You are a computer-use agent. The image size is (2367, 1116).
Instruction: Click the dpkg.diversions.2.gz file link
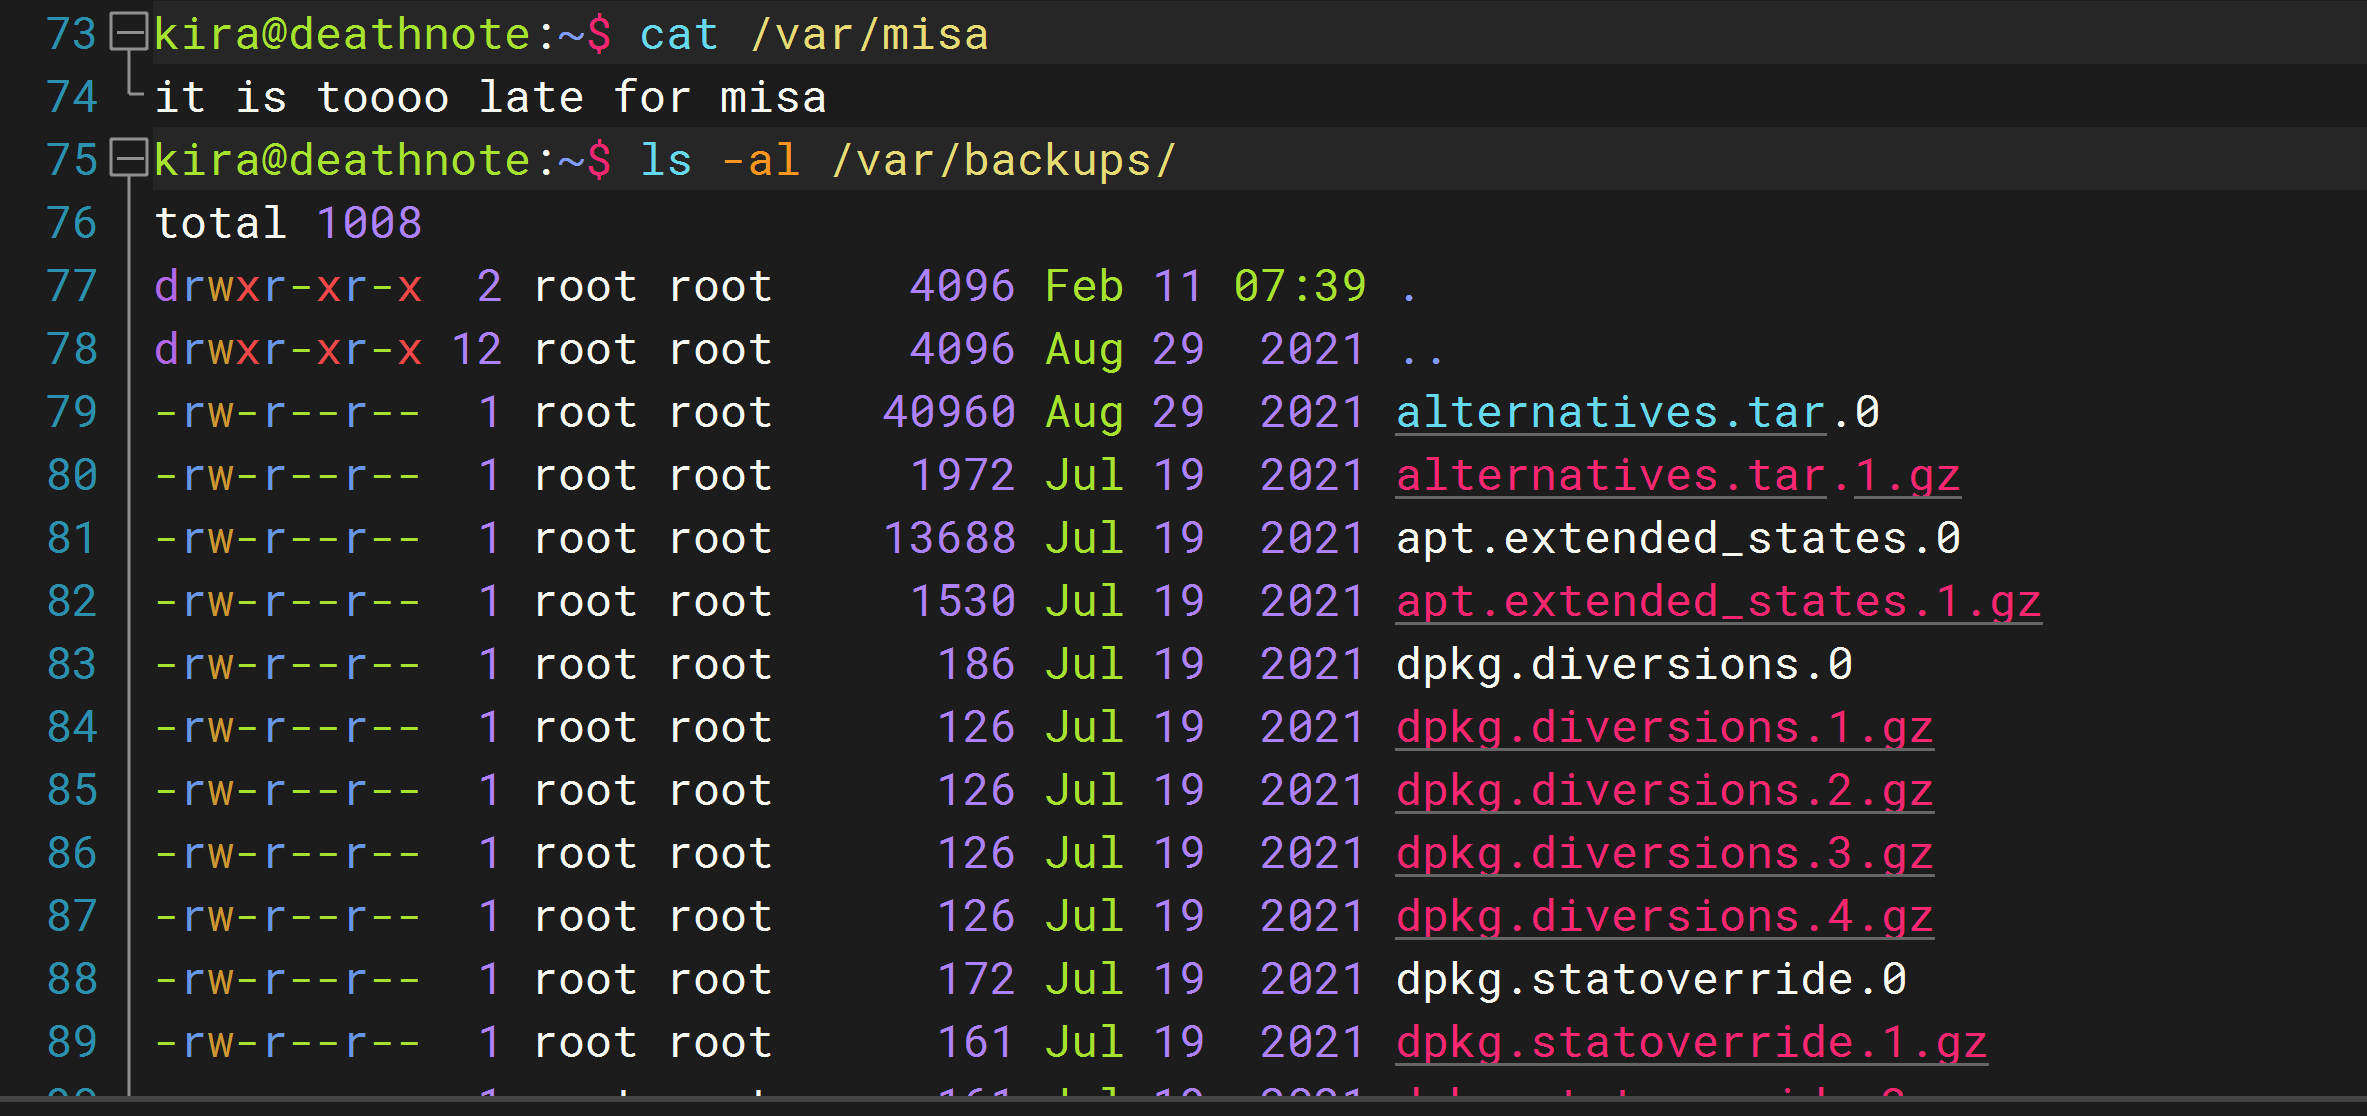pos(1664,791)
